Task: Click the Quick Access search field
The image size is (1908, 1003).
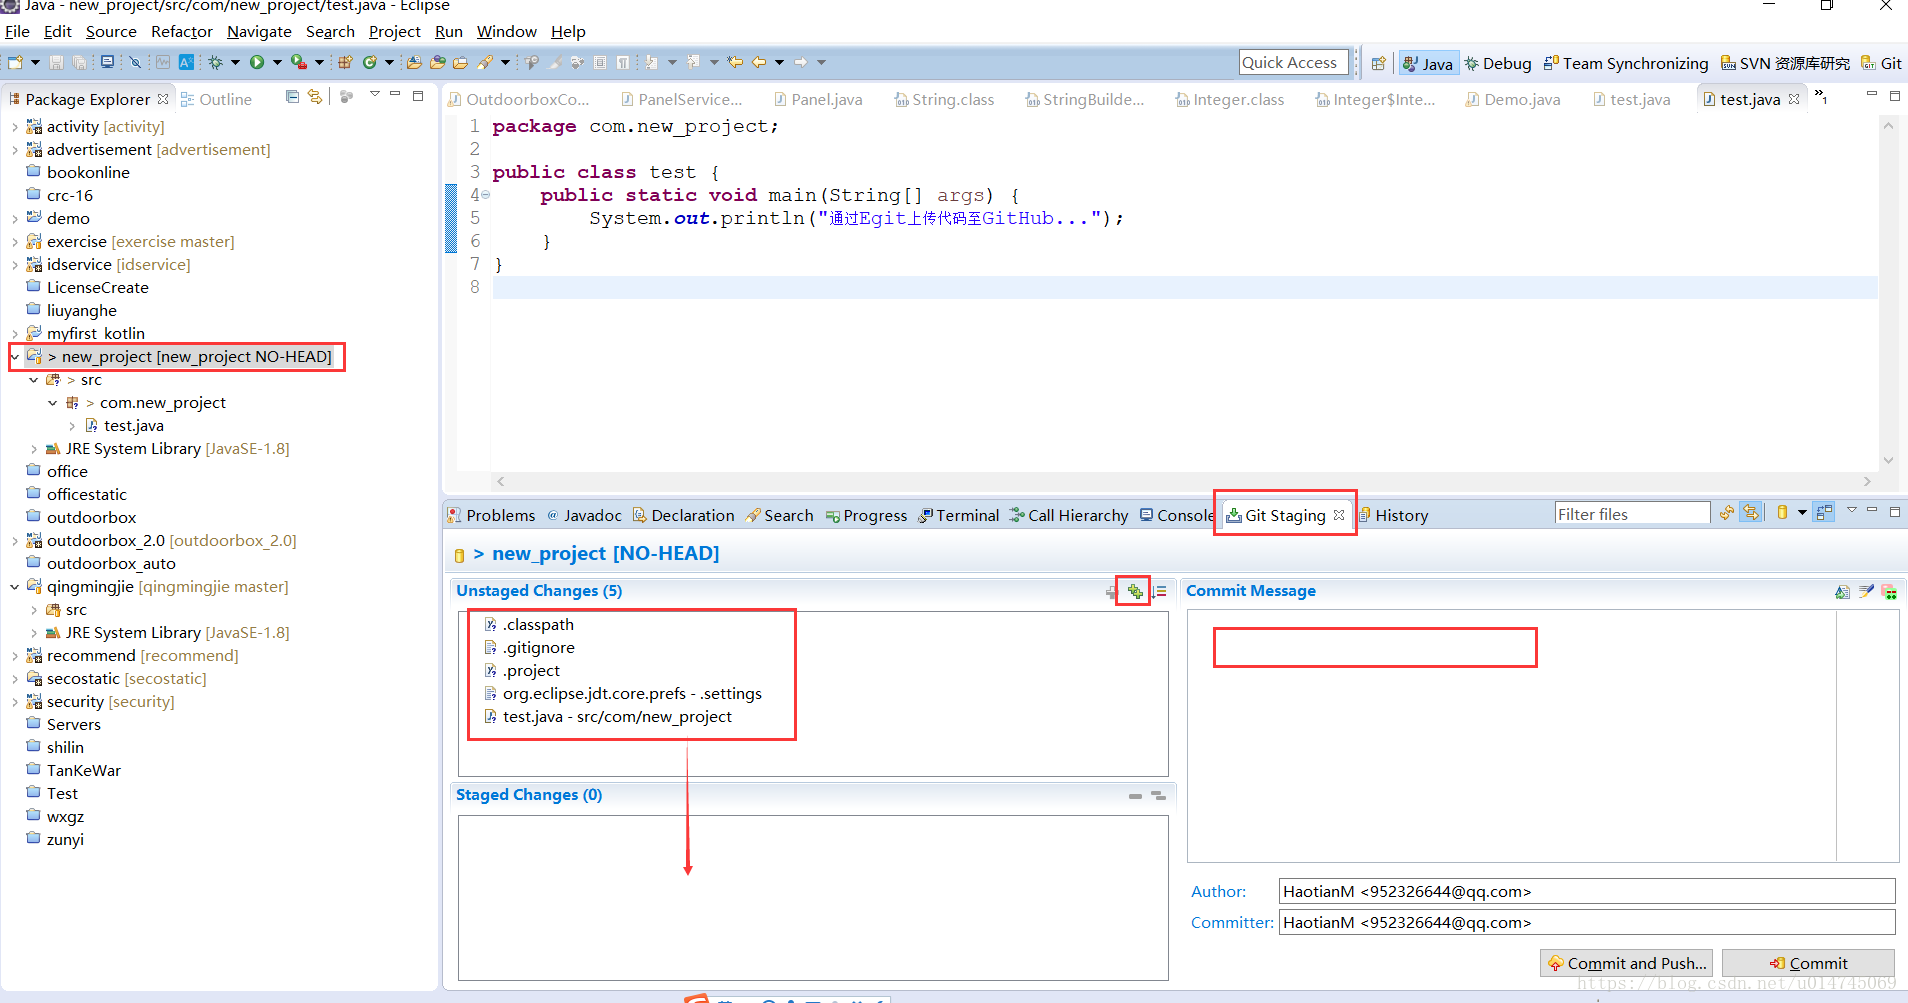Action: [1294, 62]
